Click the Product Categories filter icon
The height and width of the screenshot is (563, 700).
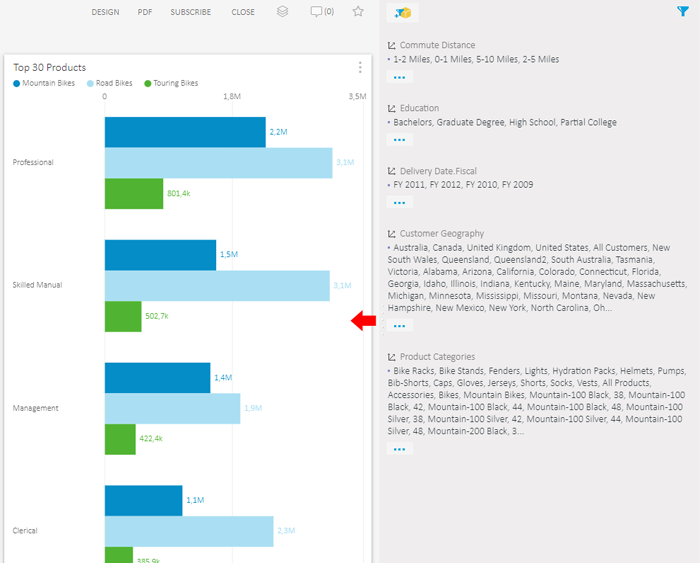392,357
